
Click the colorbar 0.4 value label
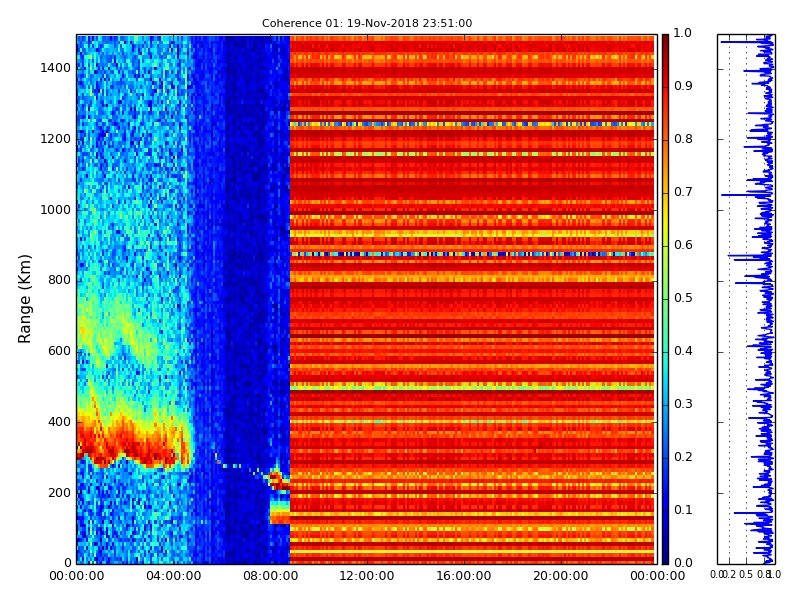point(683,352)
